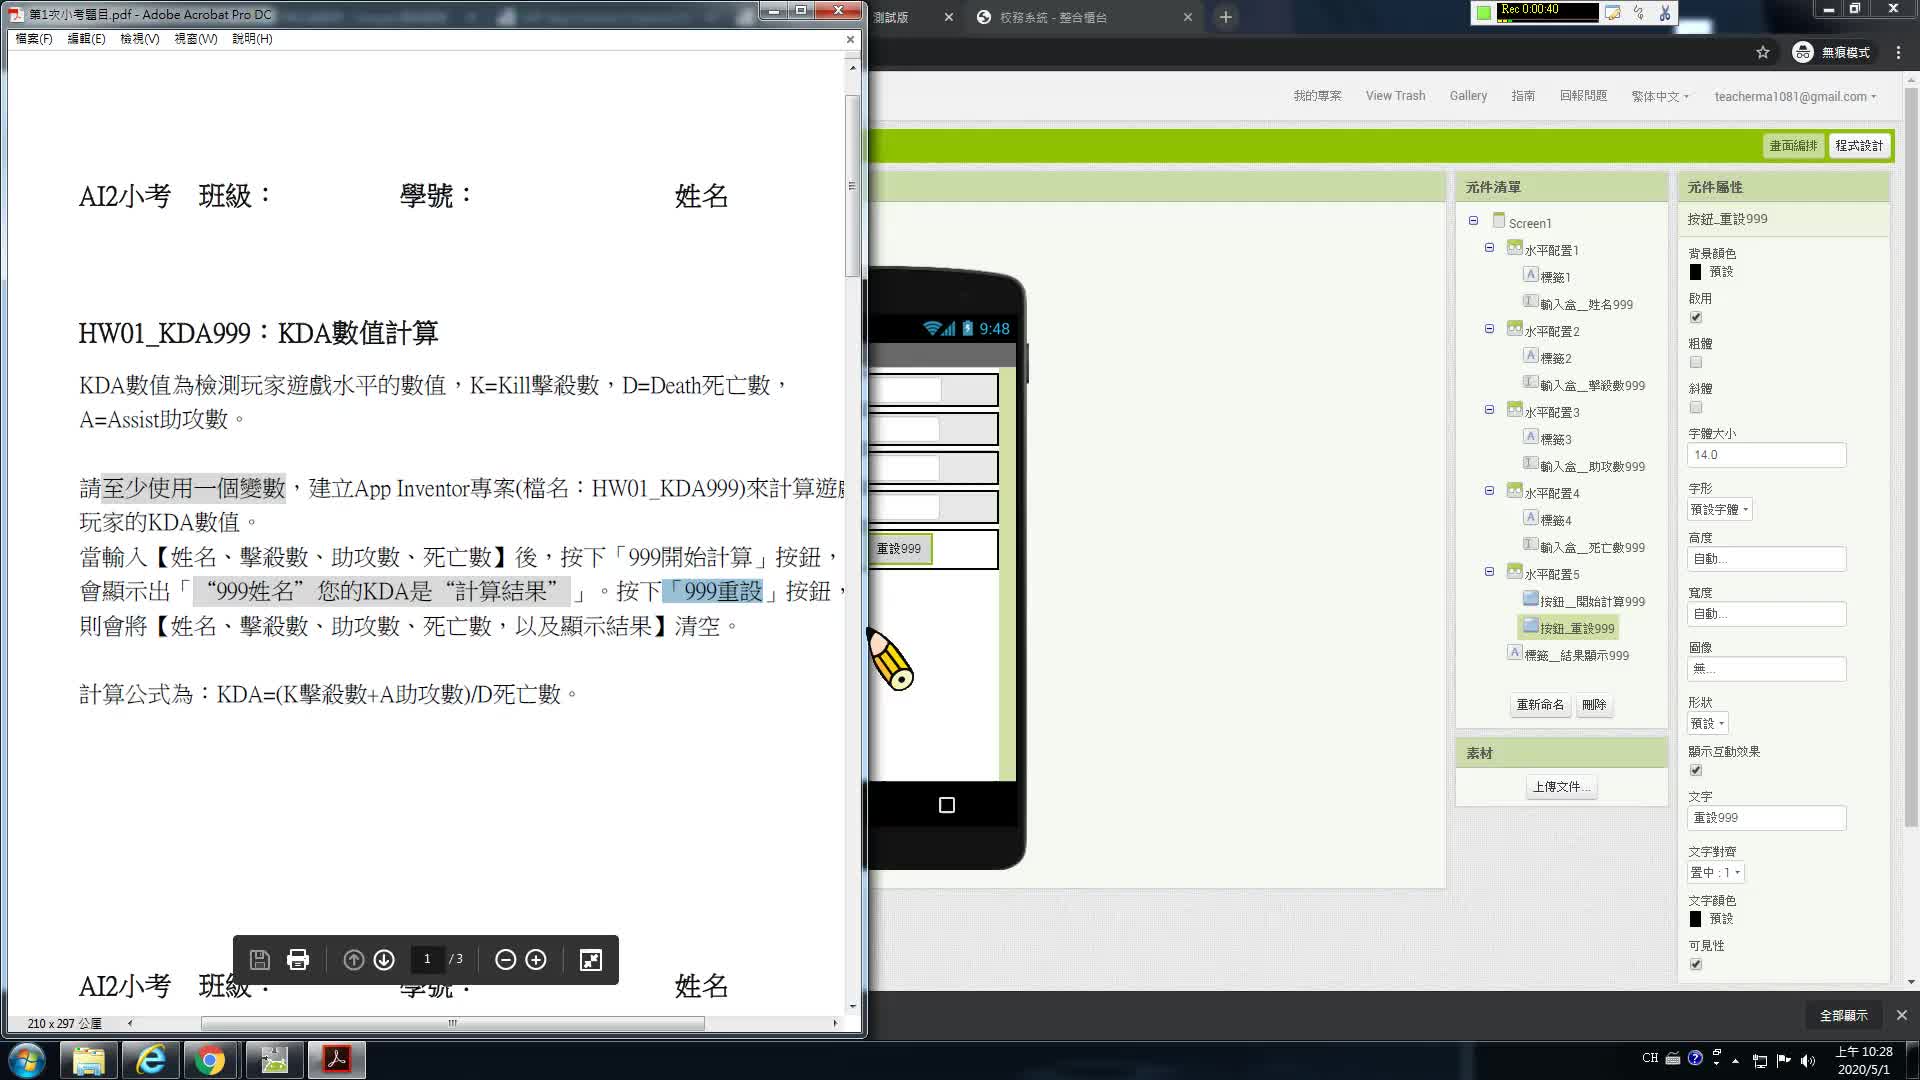Toggle the 粗體 bold checkbox

click(x=1696, y=362)
